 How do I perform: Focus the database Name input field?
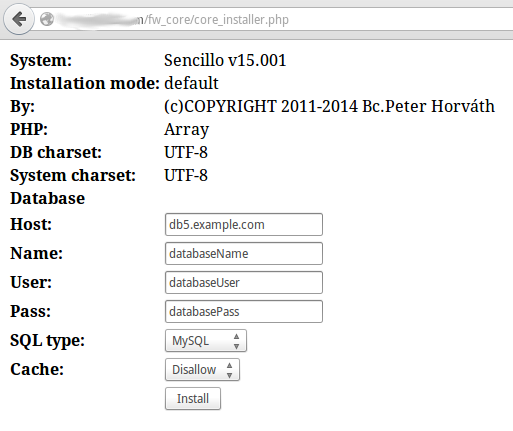tap(244, 254)
